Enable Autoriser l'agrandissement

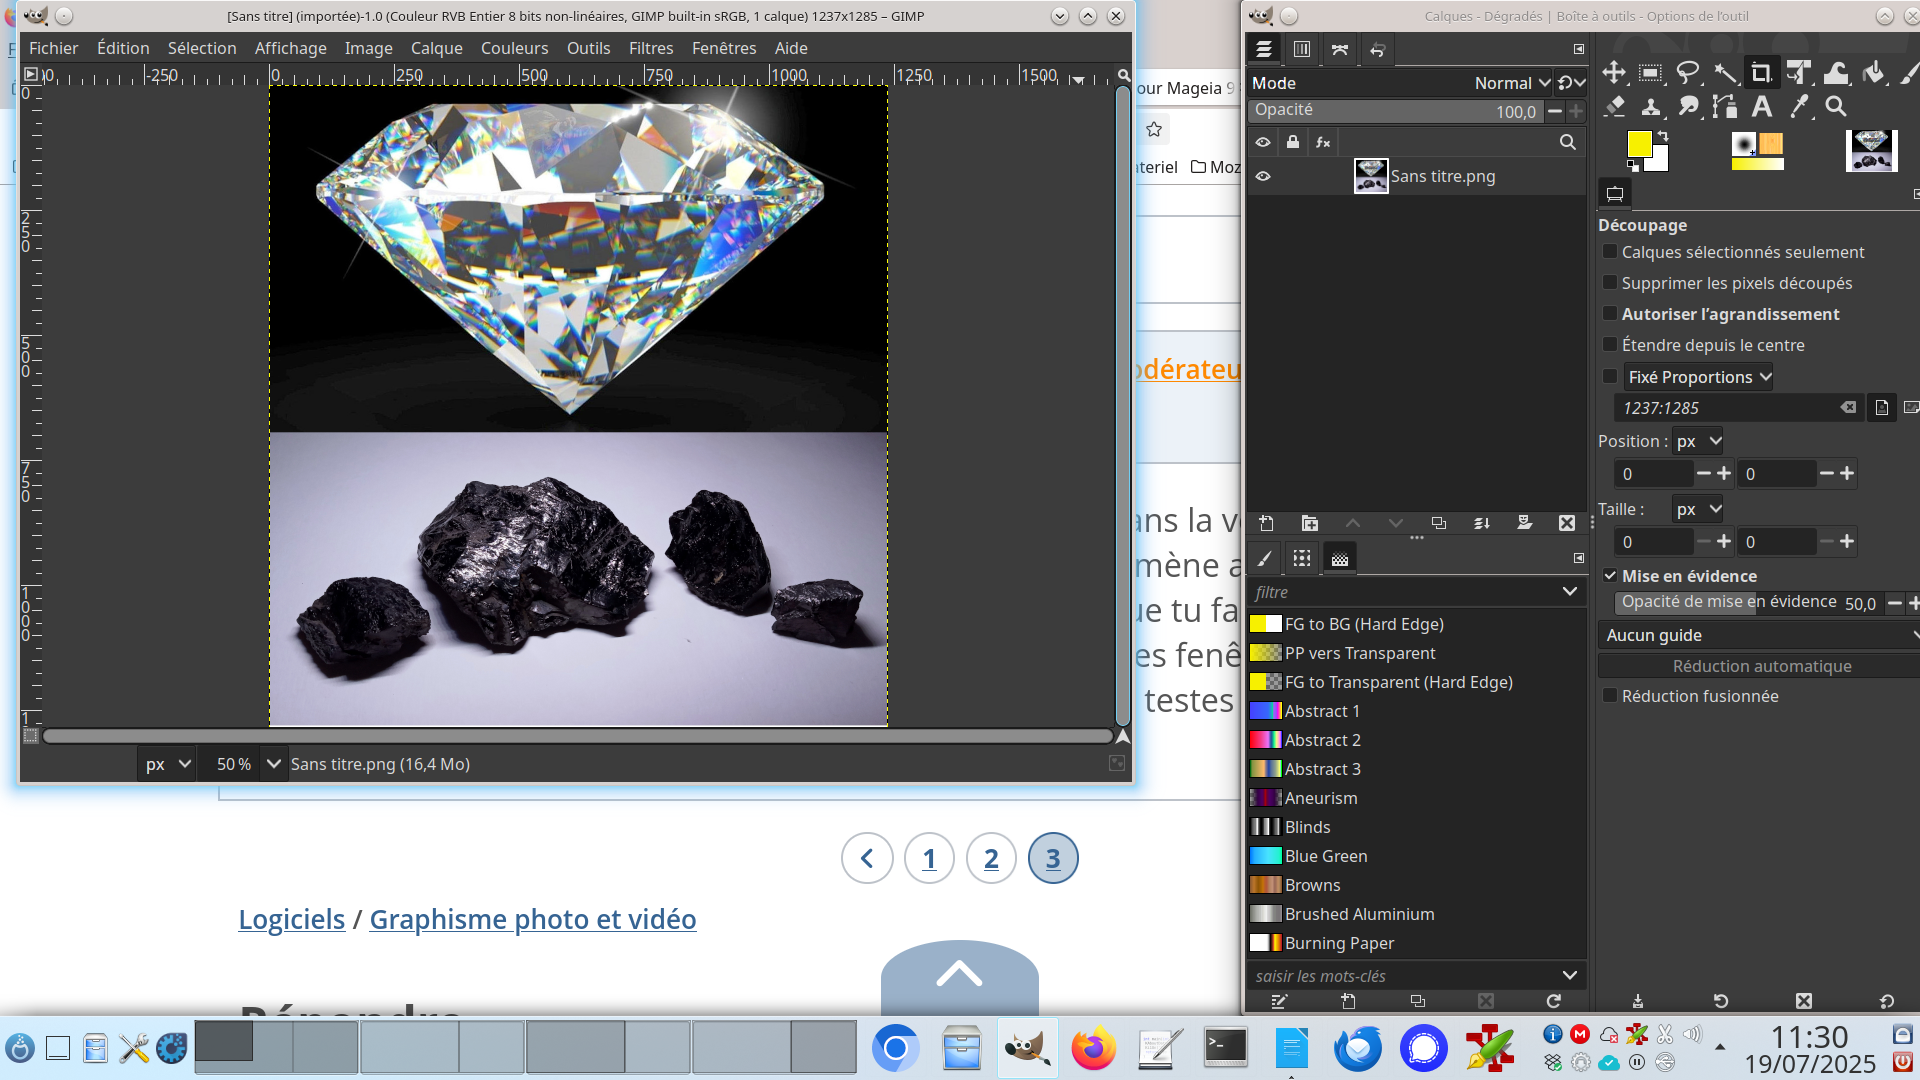[1610, 314]
